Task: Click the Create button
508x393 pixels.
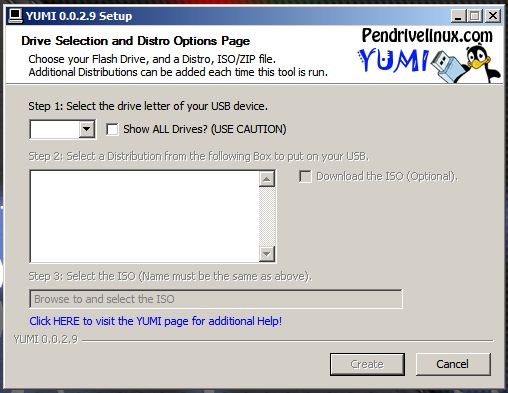Action: click(367, 364)
